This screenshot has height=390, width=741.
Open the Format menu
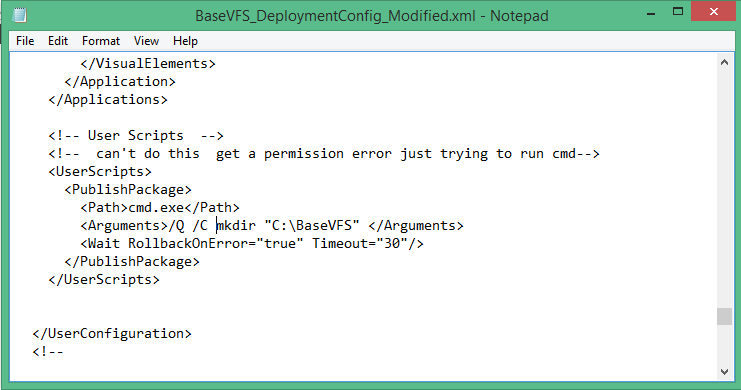tap(101, 41)
